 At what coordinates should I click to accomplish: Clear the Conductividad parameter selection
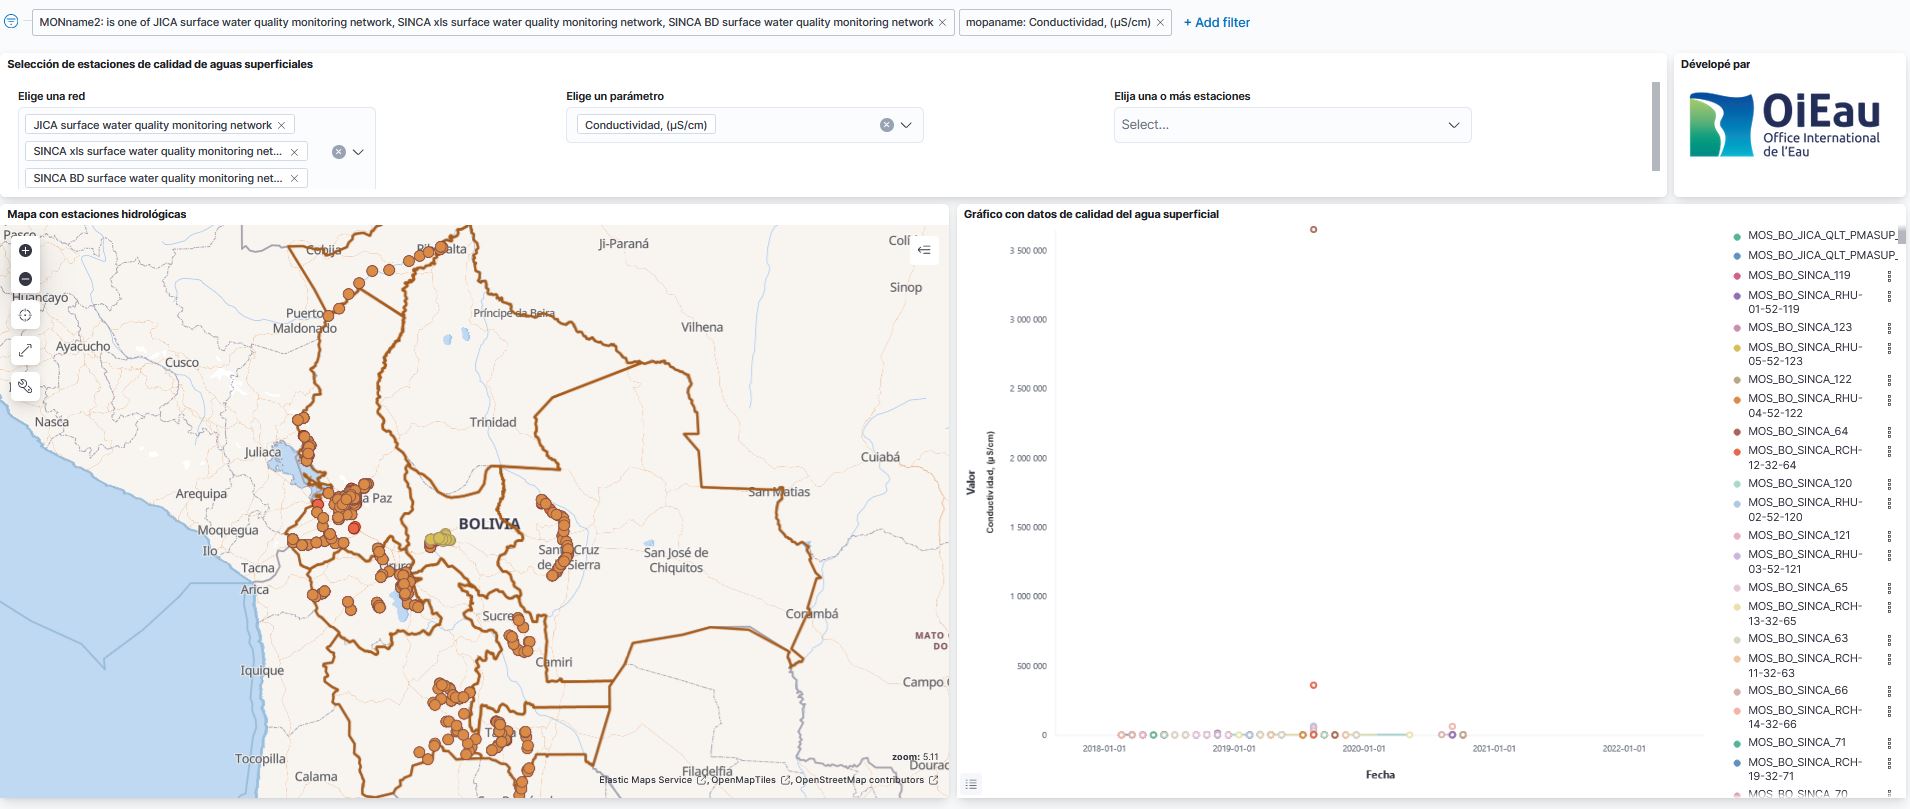[x=886, y=125]
